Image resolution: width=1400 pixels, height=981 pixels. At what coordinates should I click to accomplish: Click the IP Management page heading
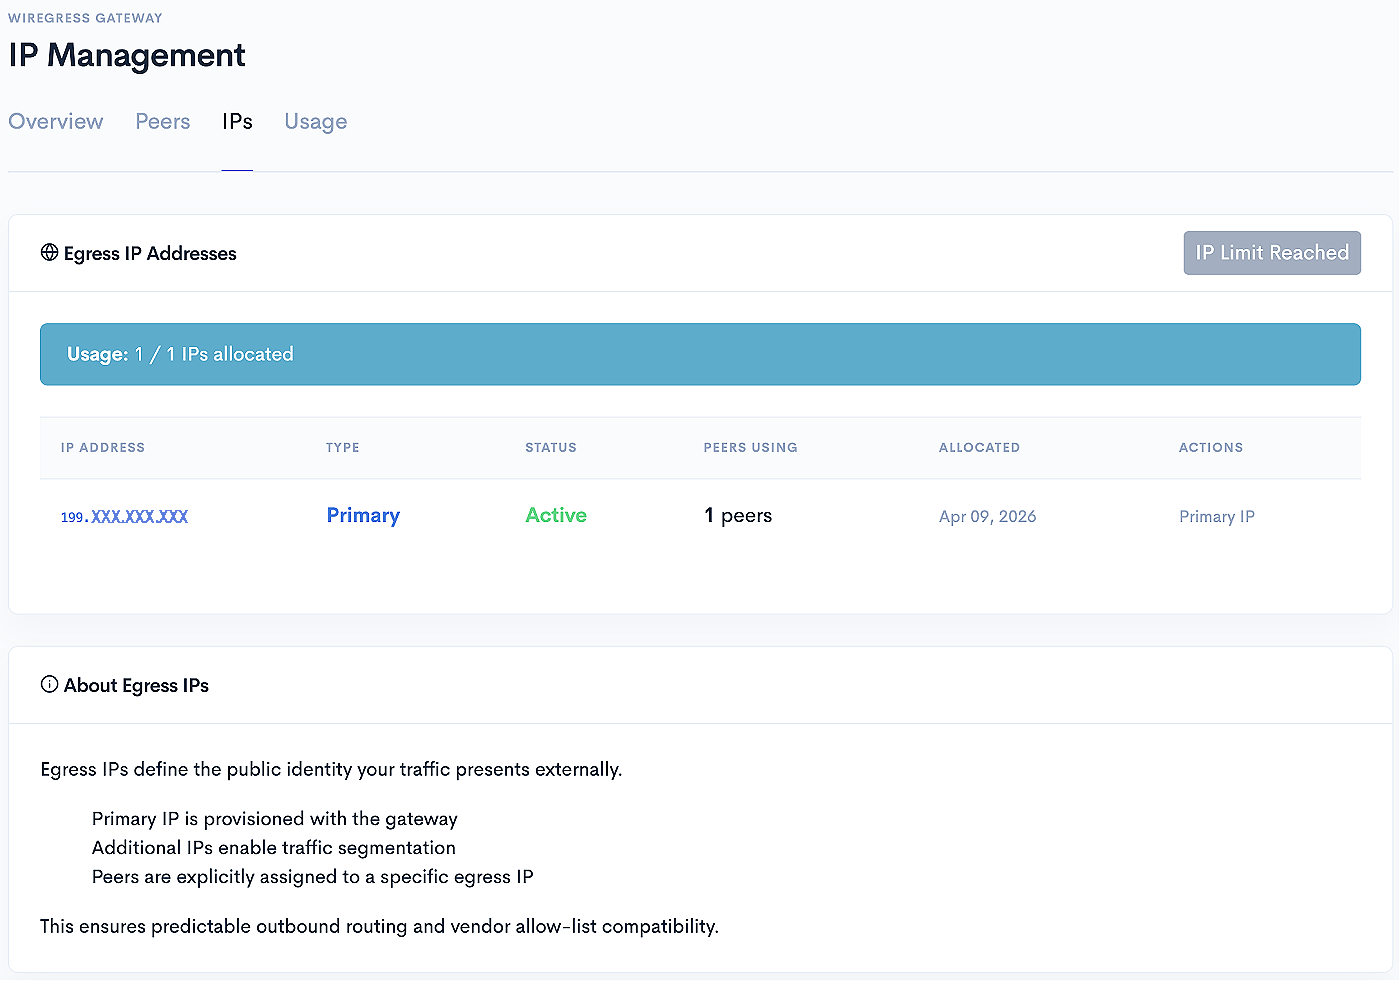[x=126, y=55]
